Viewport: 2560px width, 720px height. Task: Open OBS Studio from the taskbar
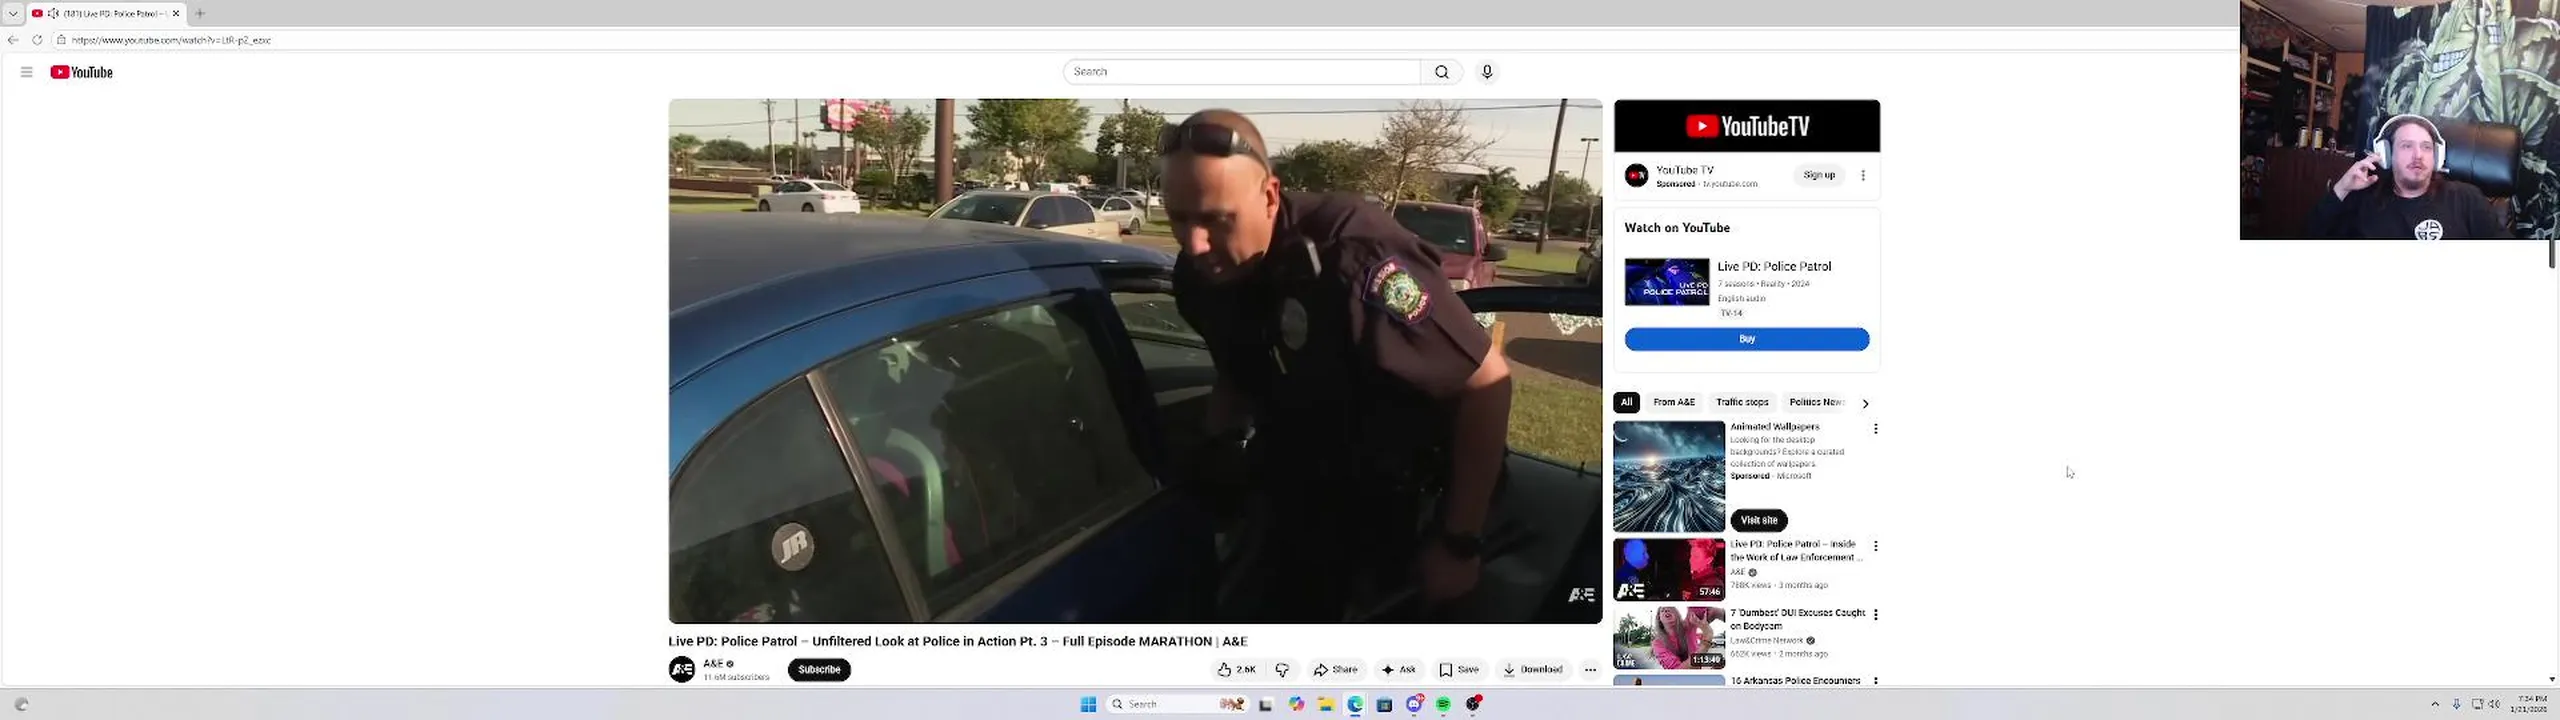tap(1473, 704)
